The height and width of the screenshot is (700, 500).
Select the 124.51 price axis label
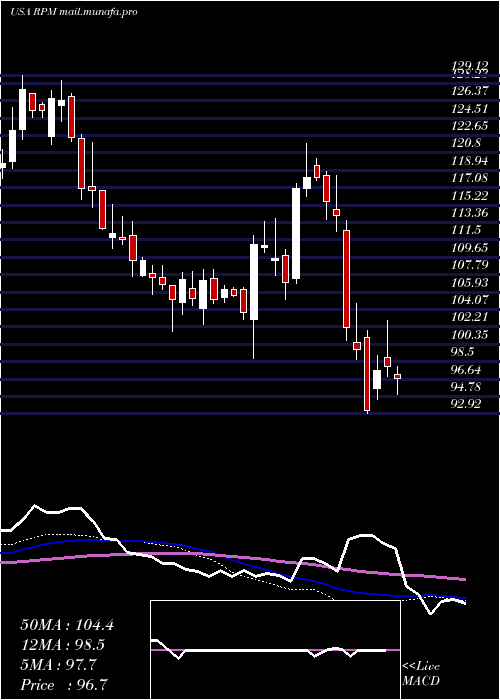point(469,108)
